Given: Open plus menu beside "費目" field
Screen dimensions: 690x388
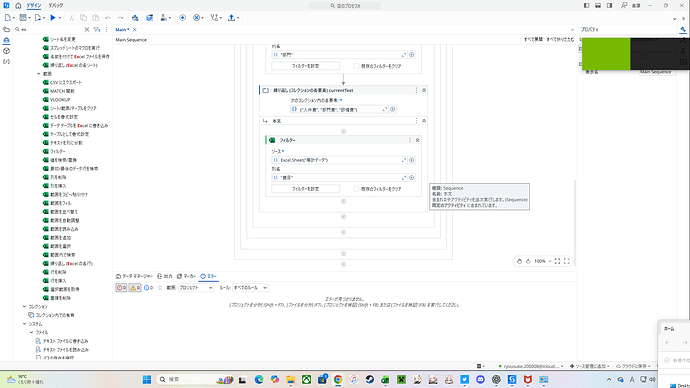Looking at the screenshot, I should pyautogui.click(x=411, y=178).
